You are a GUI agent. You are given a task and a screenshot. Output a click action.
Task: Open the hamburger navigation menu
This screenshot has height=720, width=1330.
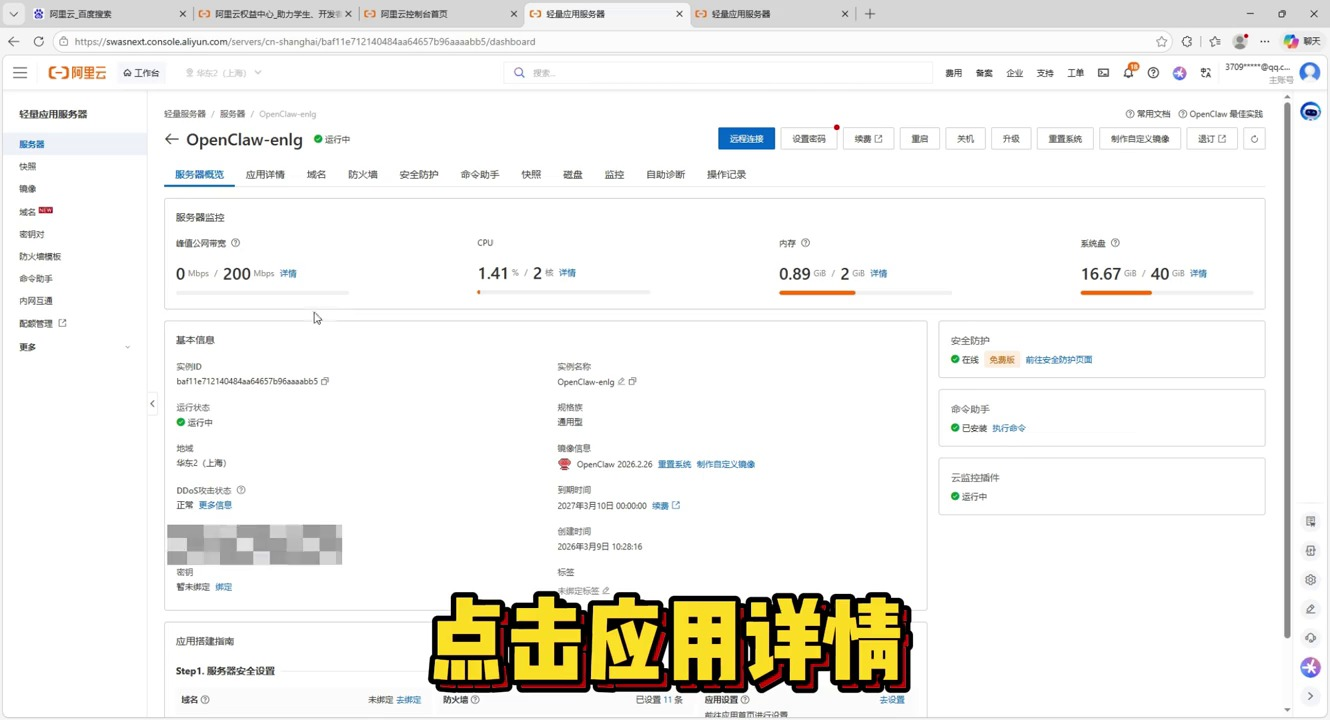pos(20,73)
